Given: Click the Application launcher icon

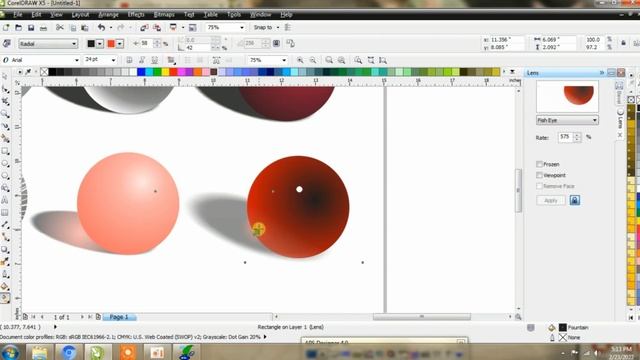Looking at the screenshot, I should (173, 27).
